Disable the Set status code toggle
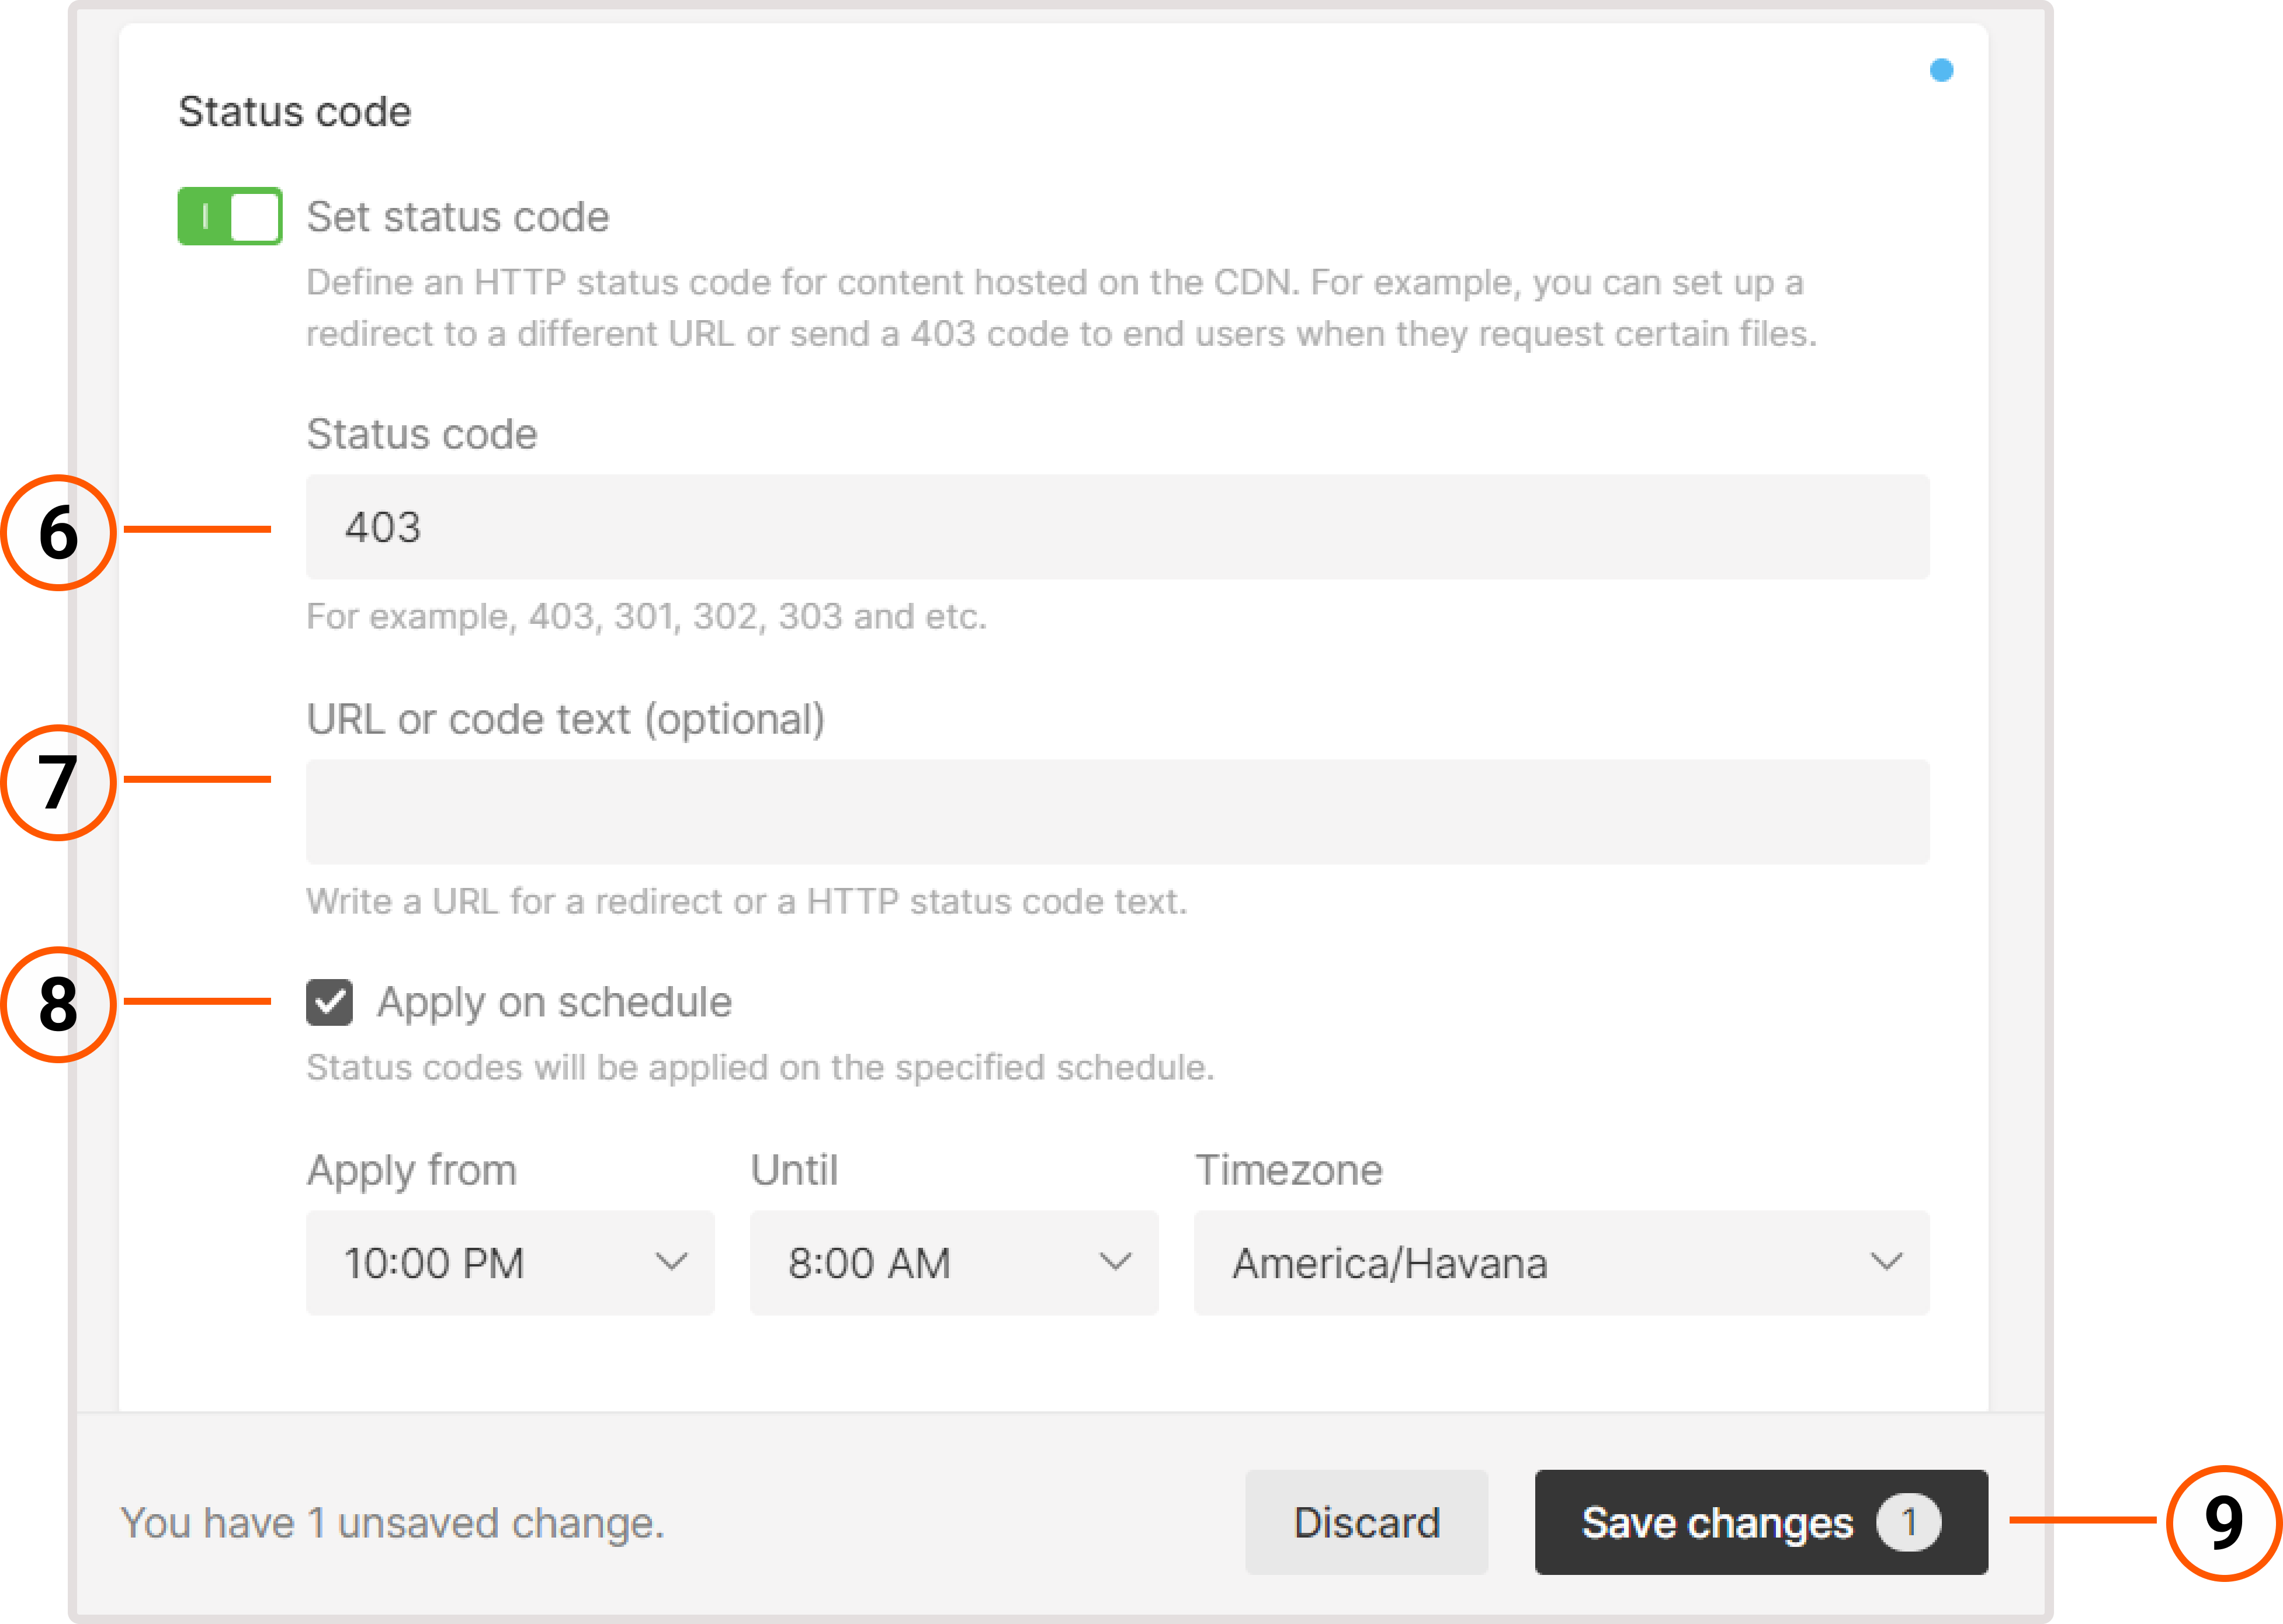This screenshot has height=1624, width=2283. [229, 216]
